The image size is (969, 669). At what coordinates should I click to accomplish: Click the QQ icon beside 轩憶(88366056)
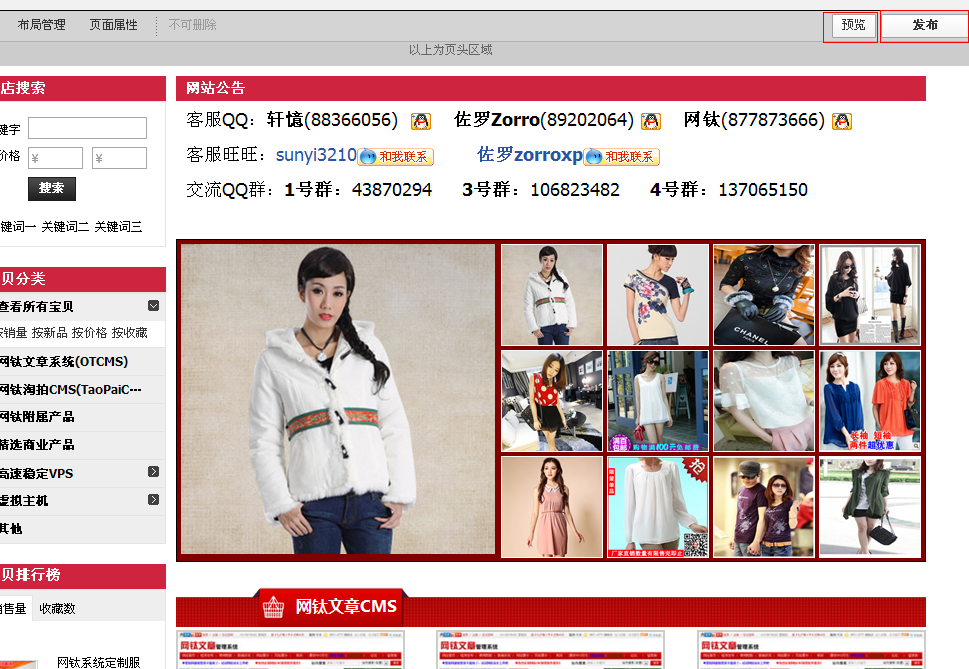pyautogui.click(x=420, y=120)
